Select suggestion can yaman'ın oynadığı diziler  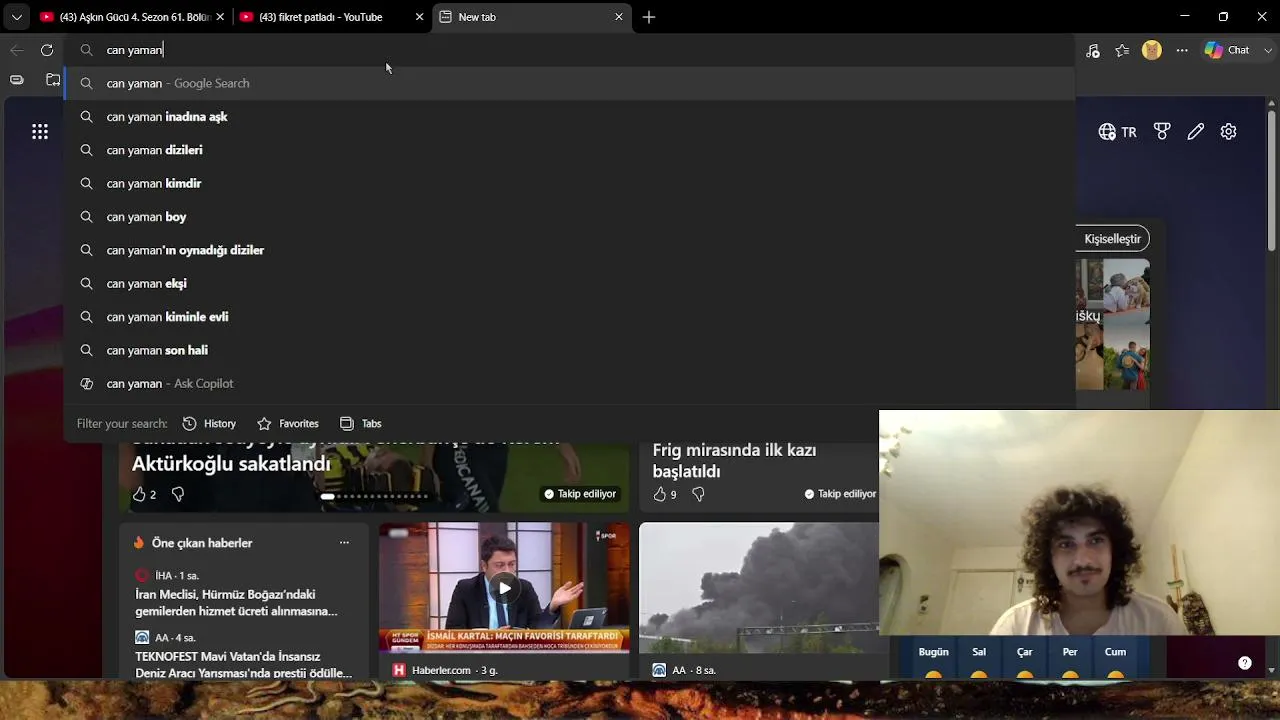pos(570,250)
